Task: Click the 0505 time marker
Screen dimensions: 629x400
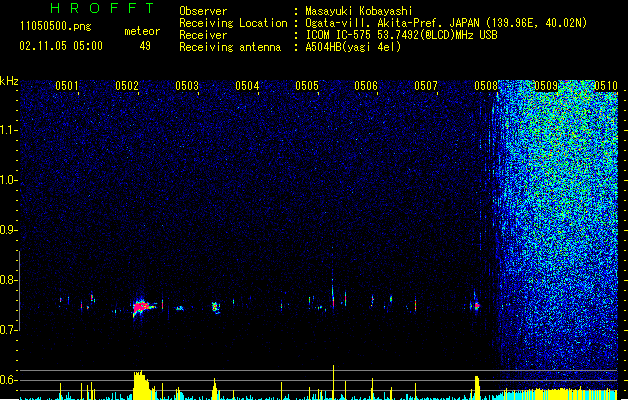Action: tap(307, 86)
